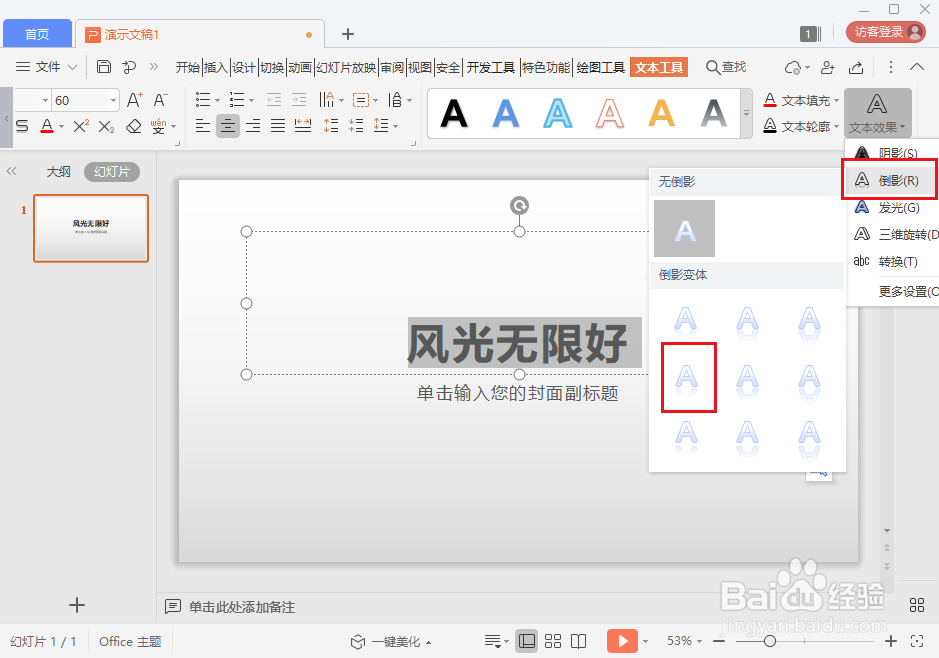
Task: Click the clear formatting eraser icon
Action: tap(133, 126)
